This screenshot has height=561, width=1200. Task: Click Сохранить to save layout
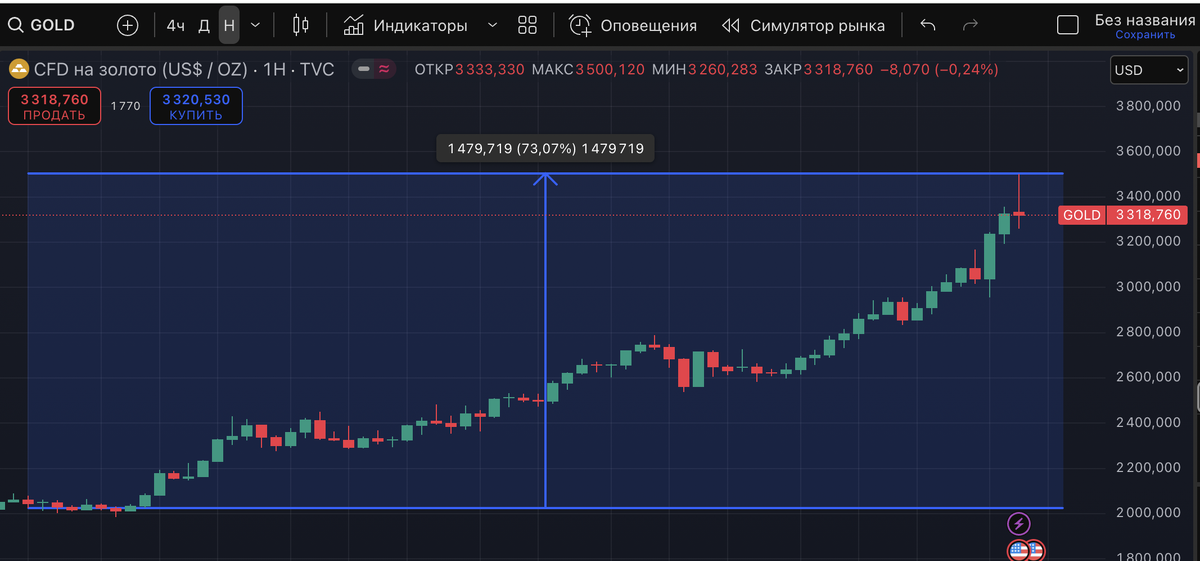1146,35
